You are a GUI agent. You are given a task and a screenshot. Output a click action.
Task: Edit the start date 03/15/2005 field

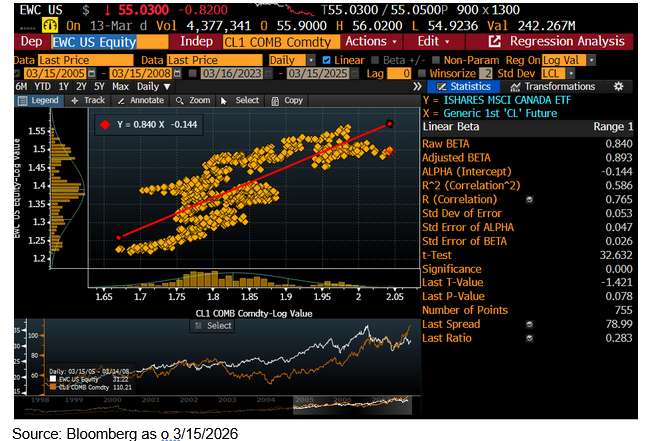coord(55,74)
